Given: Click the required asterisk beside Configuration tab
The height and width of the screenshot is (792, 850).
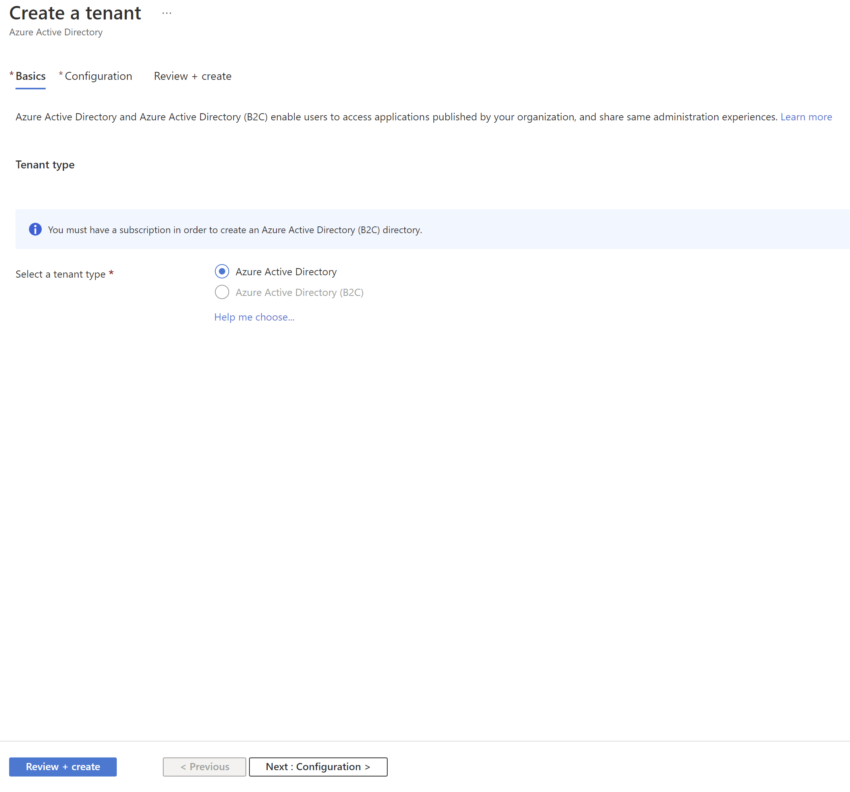Looking at the screenshot, I should coord(60,73).
